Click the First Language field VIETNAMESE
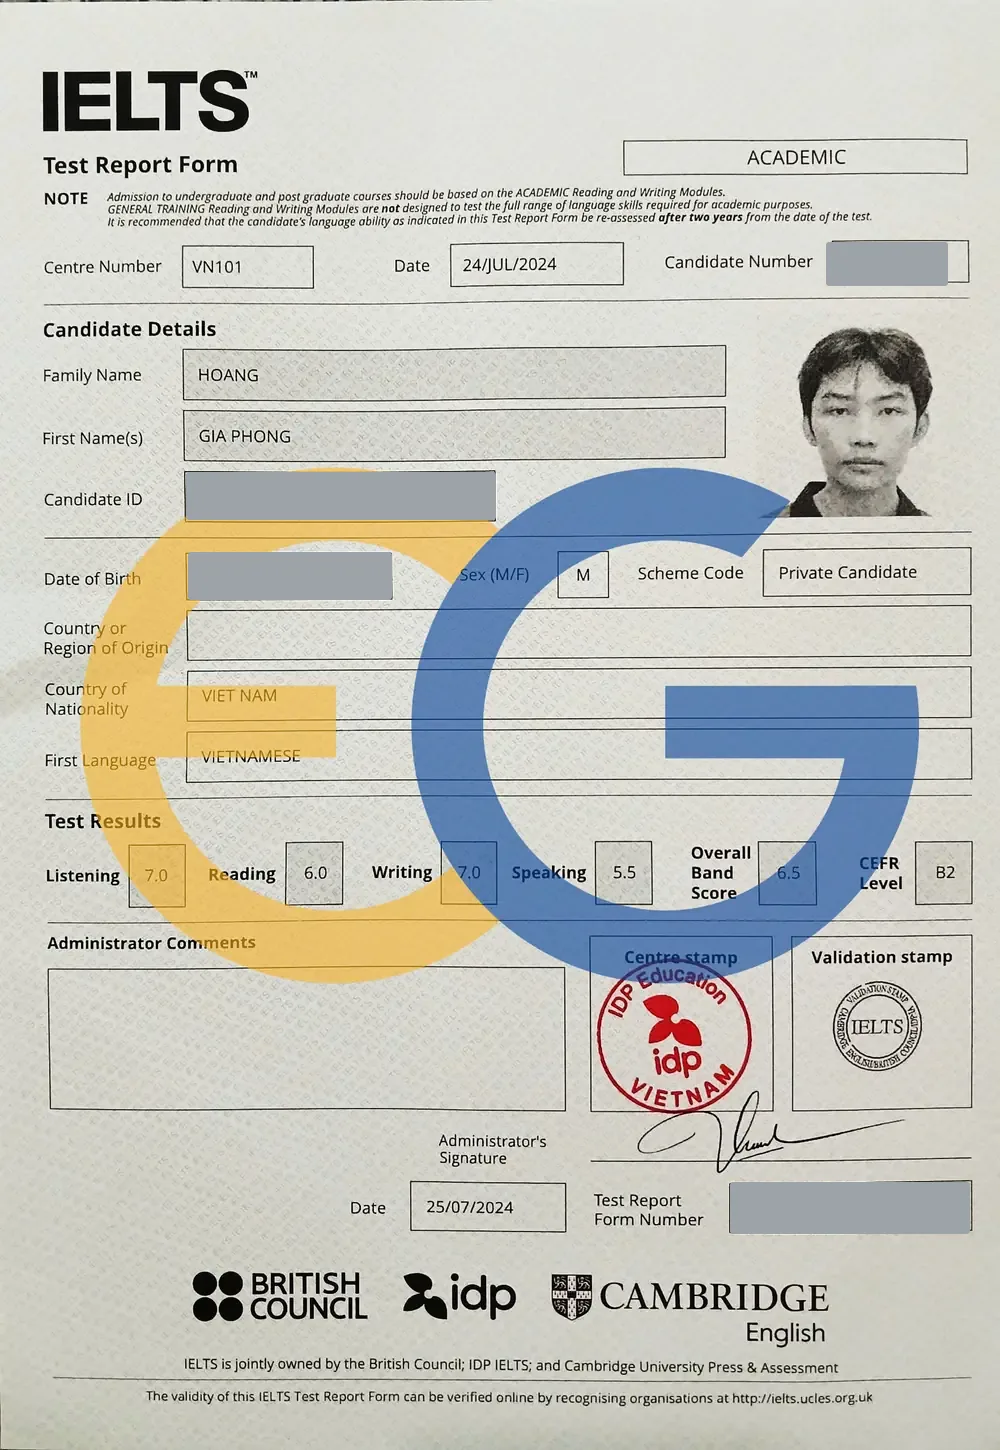This screenshot has height=1450, width=1000. (x=578, y=755)
